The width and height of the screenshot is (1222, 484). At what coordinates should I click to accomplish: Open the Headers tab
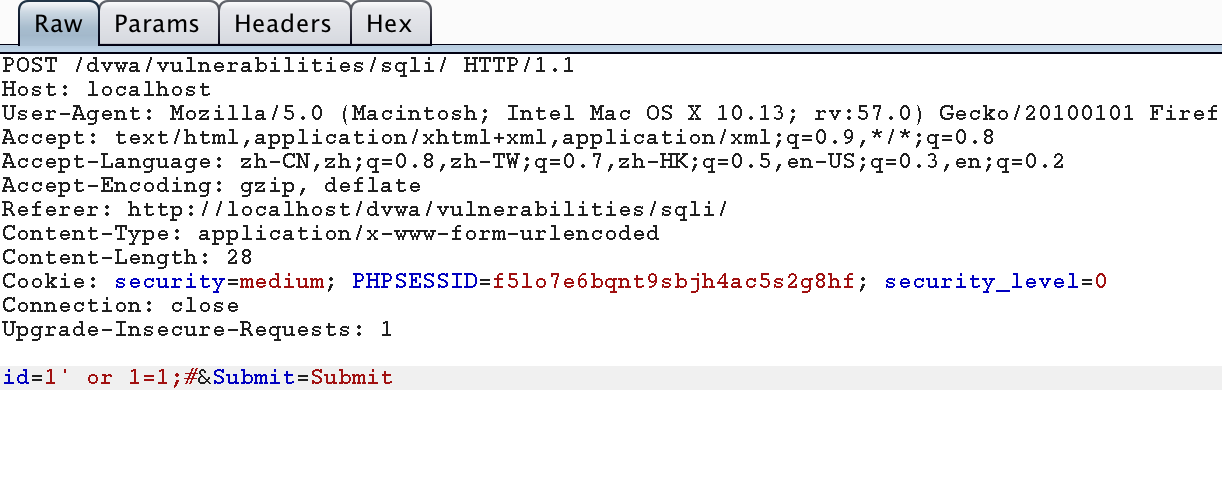point(285,24)
